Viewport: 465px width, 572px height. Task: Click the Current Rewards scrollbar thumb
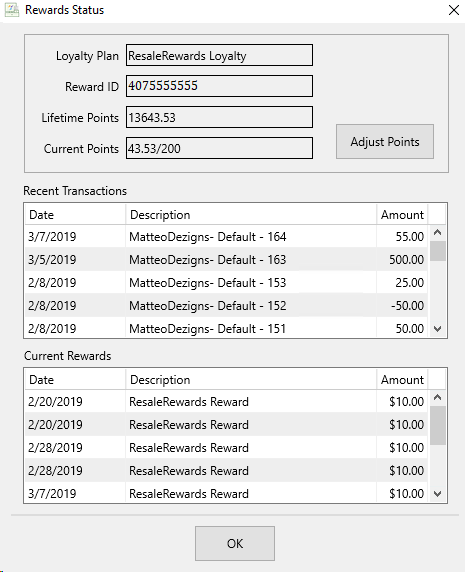pos(438,425)
